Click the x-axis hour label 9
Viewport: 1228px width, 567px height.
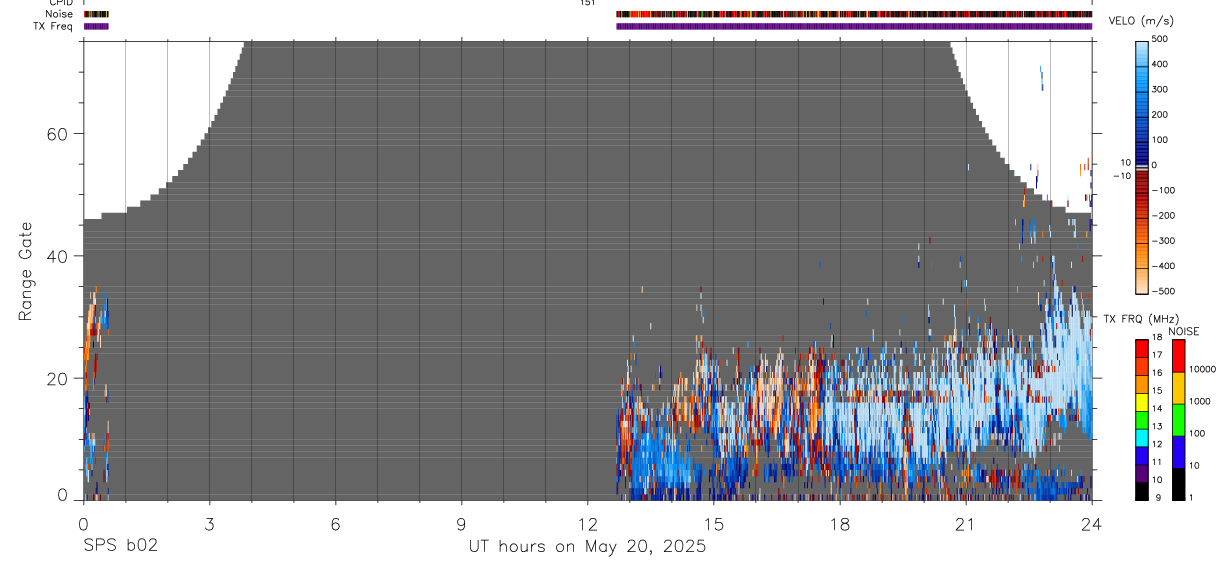[x=461, y=524]
